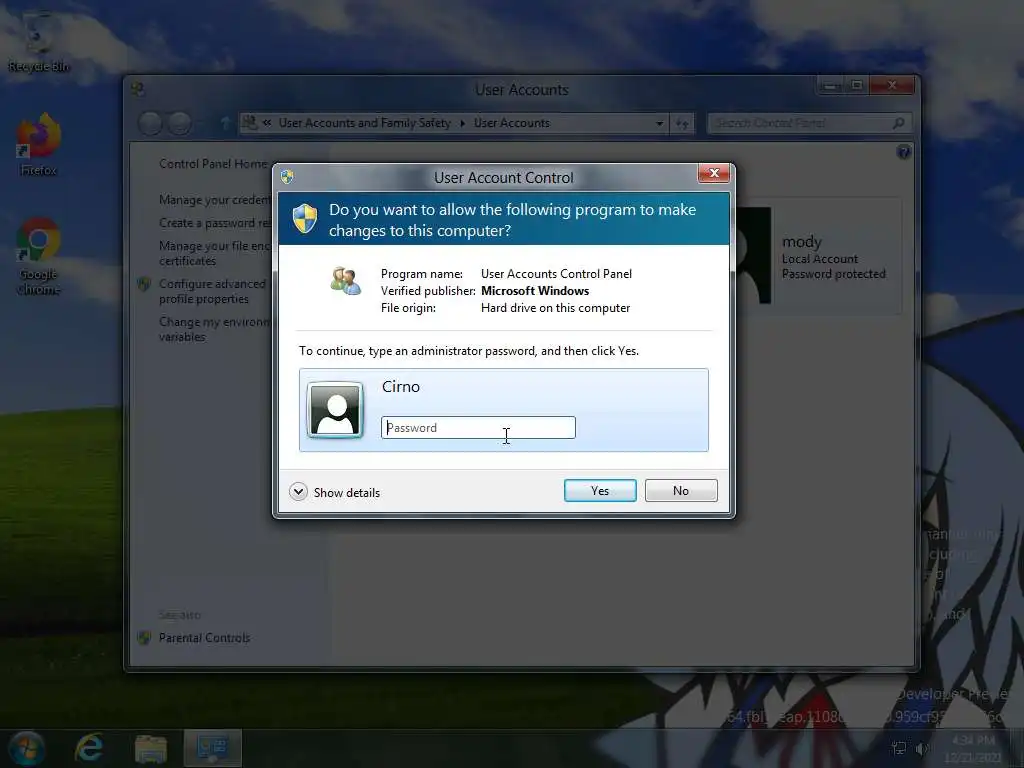Screen dimensions: 1024x768
Task: Click Back button in User Accounts window
Action: click(150, 123)
